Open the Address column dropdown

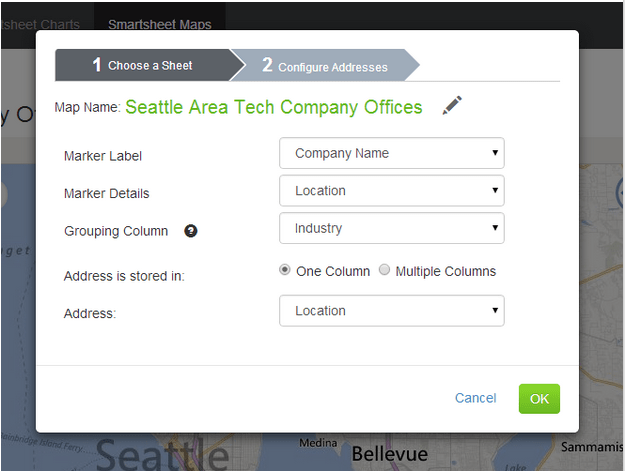[392, 311]
